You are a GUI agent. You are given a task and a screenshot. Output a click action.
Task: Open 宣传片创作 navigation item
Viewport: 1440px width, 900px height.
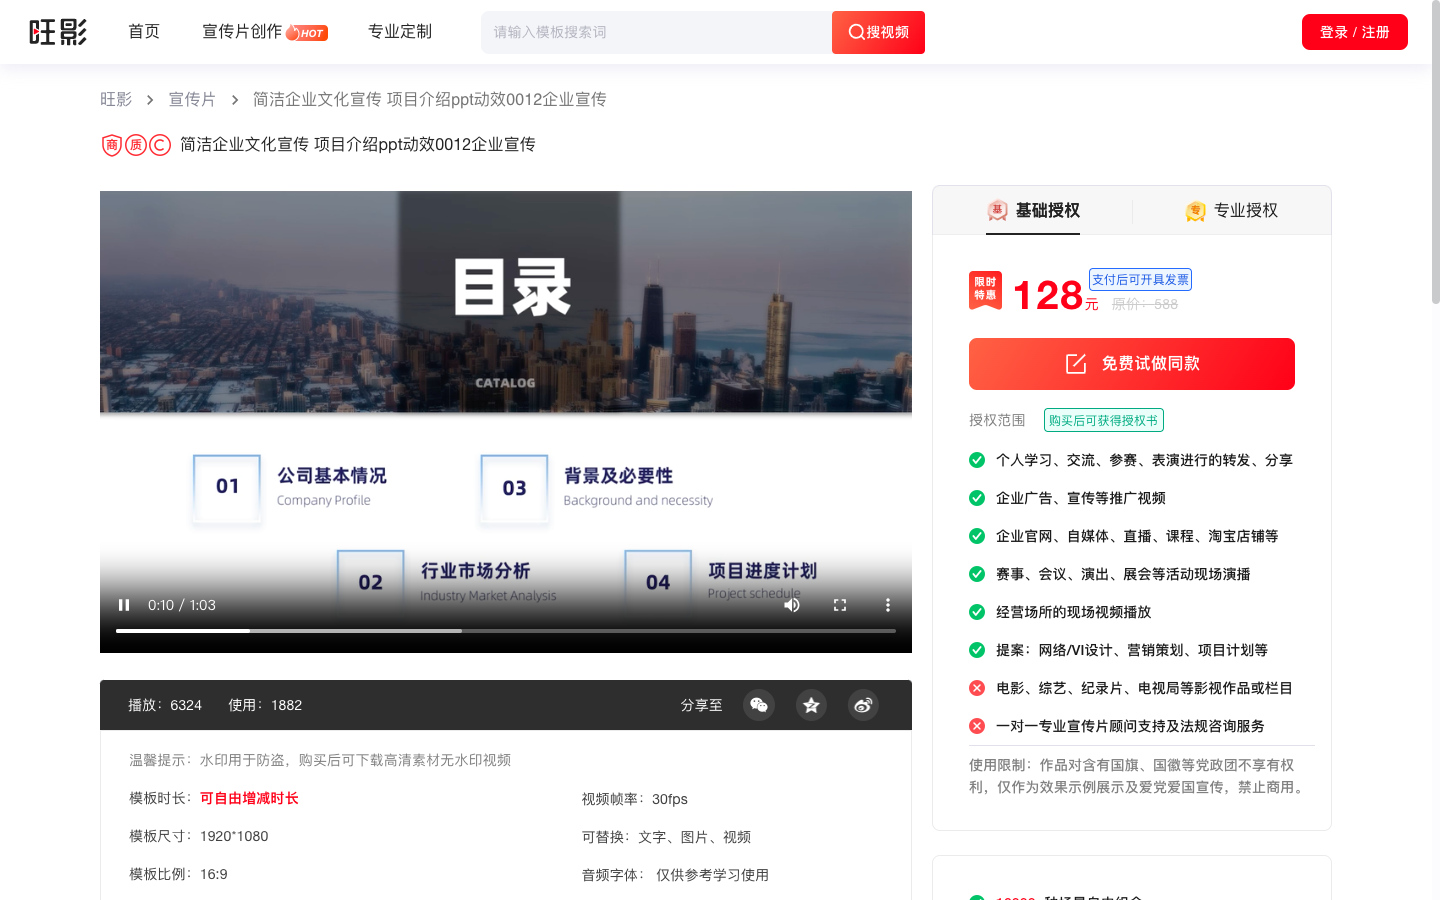click(242, 32)
